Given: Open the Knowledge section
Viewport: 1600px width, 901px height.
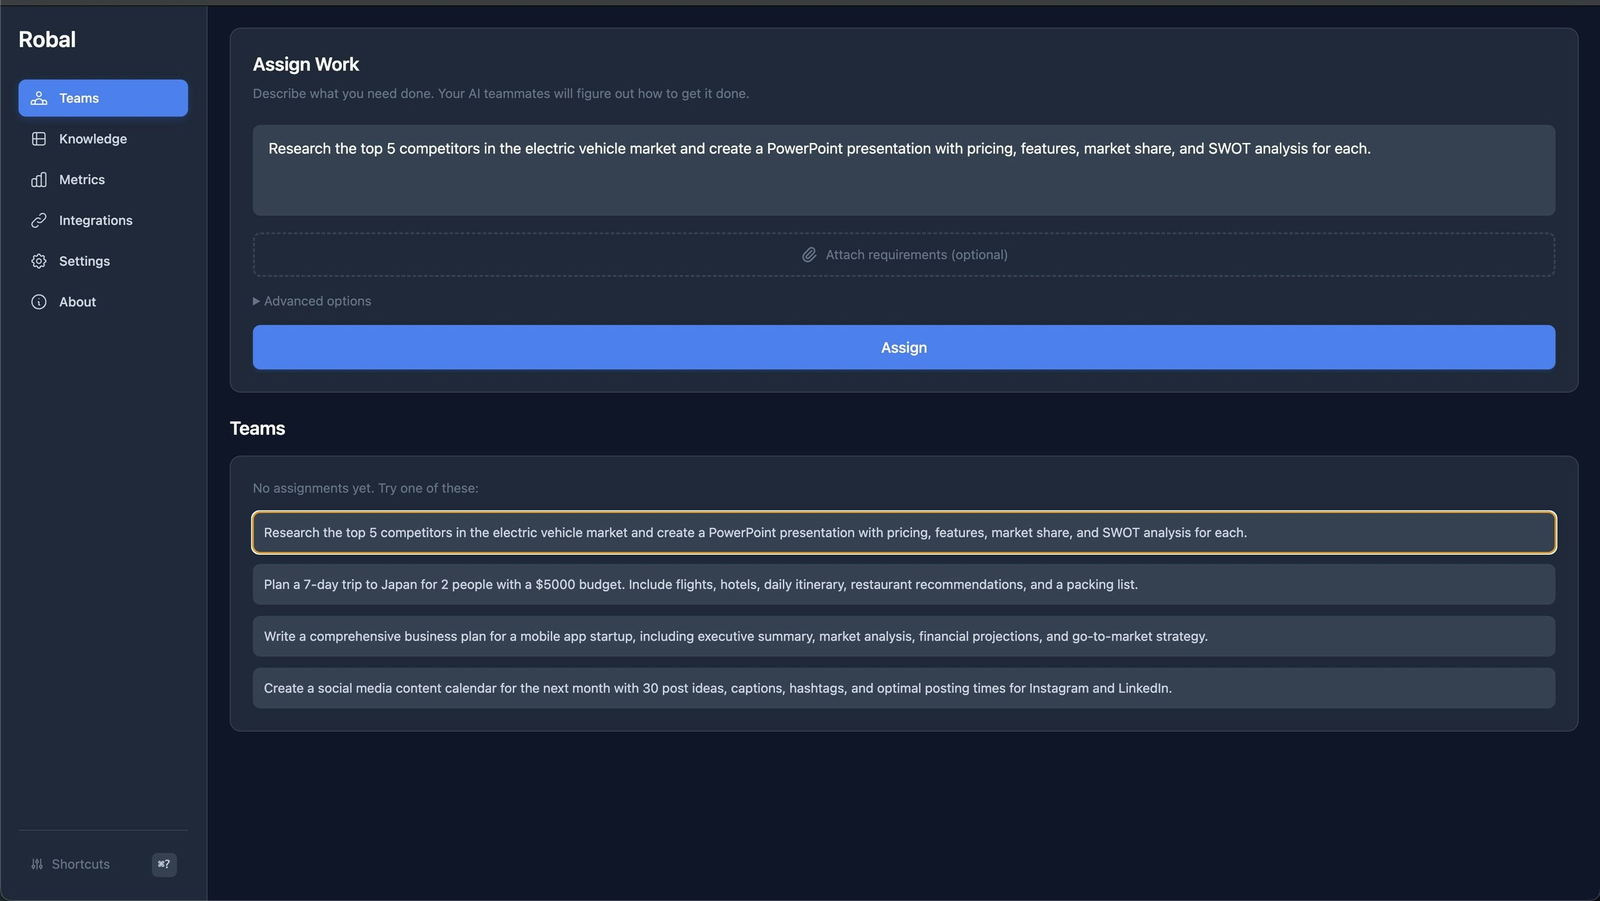Looking at the screenshot, I should [93, 139].
